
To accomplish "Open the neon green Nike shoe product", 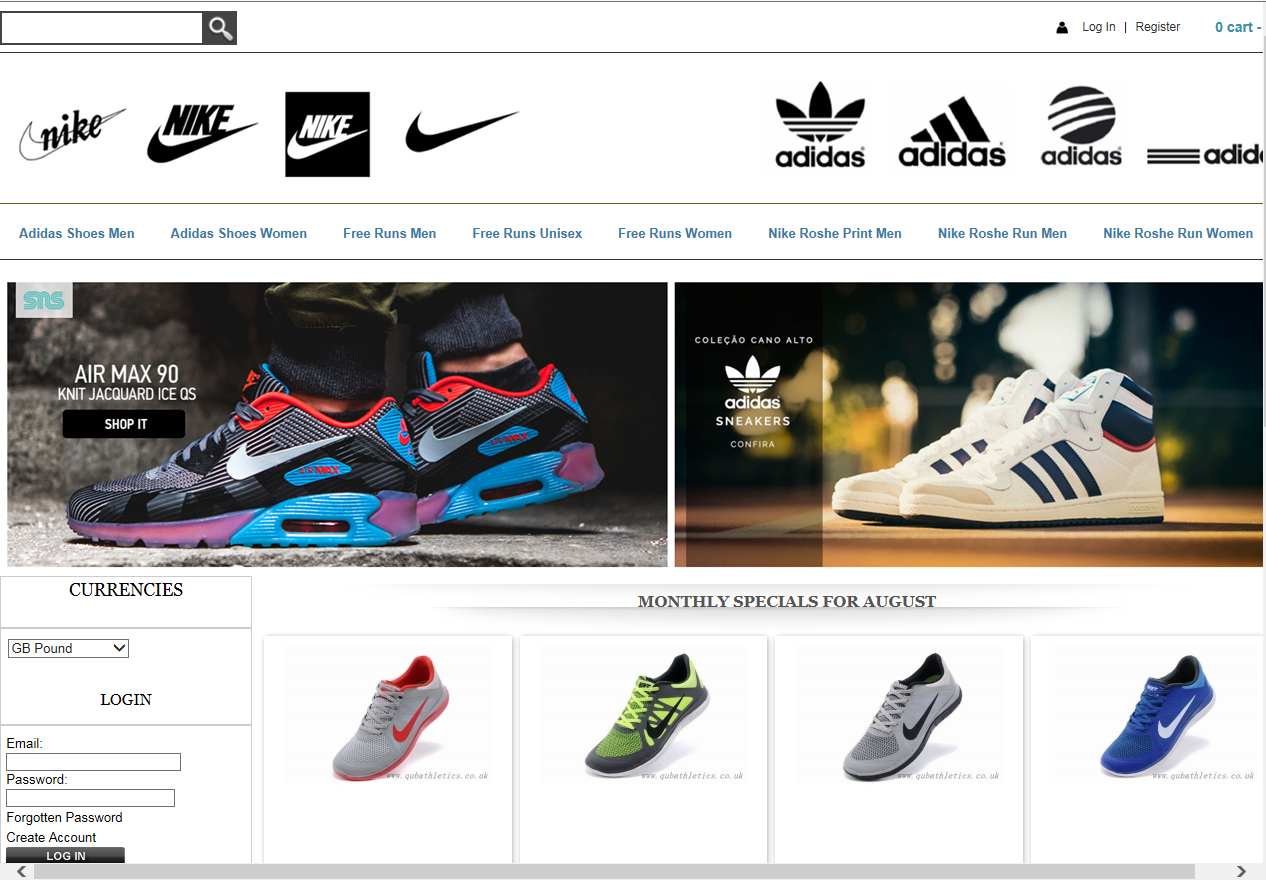I will point(644,715).
